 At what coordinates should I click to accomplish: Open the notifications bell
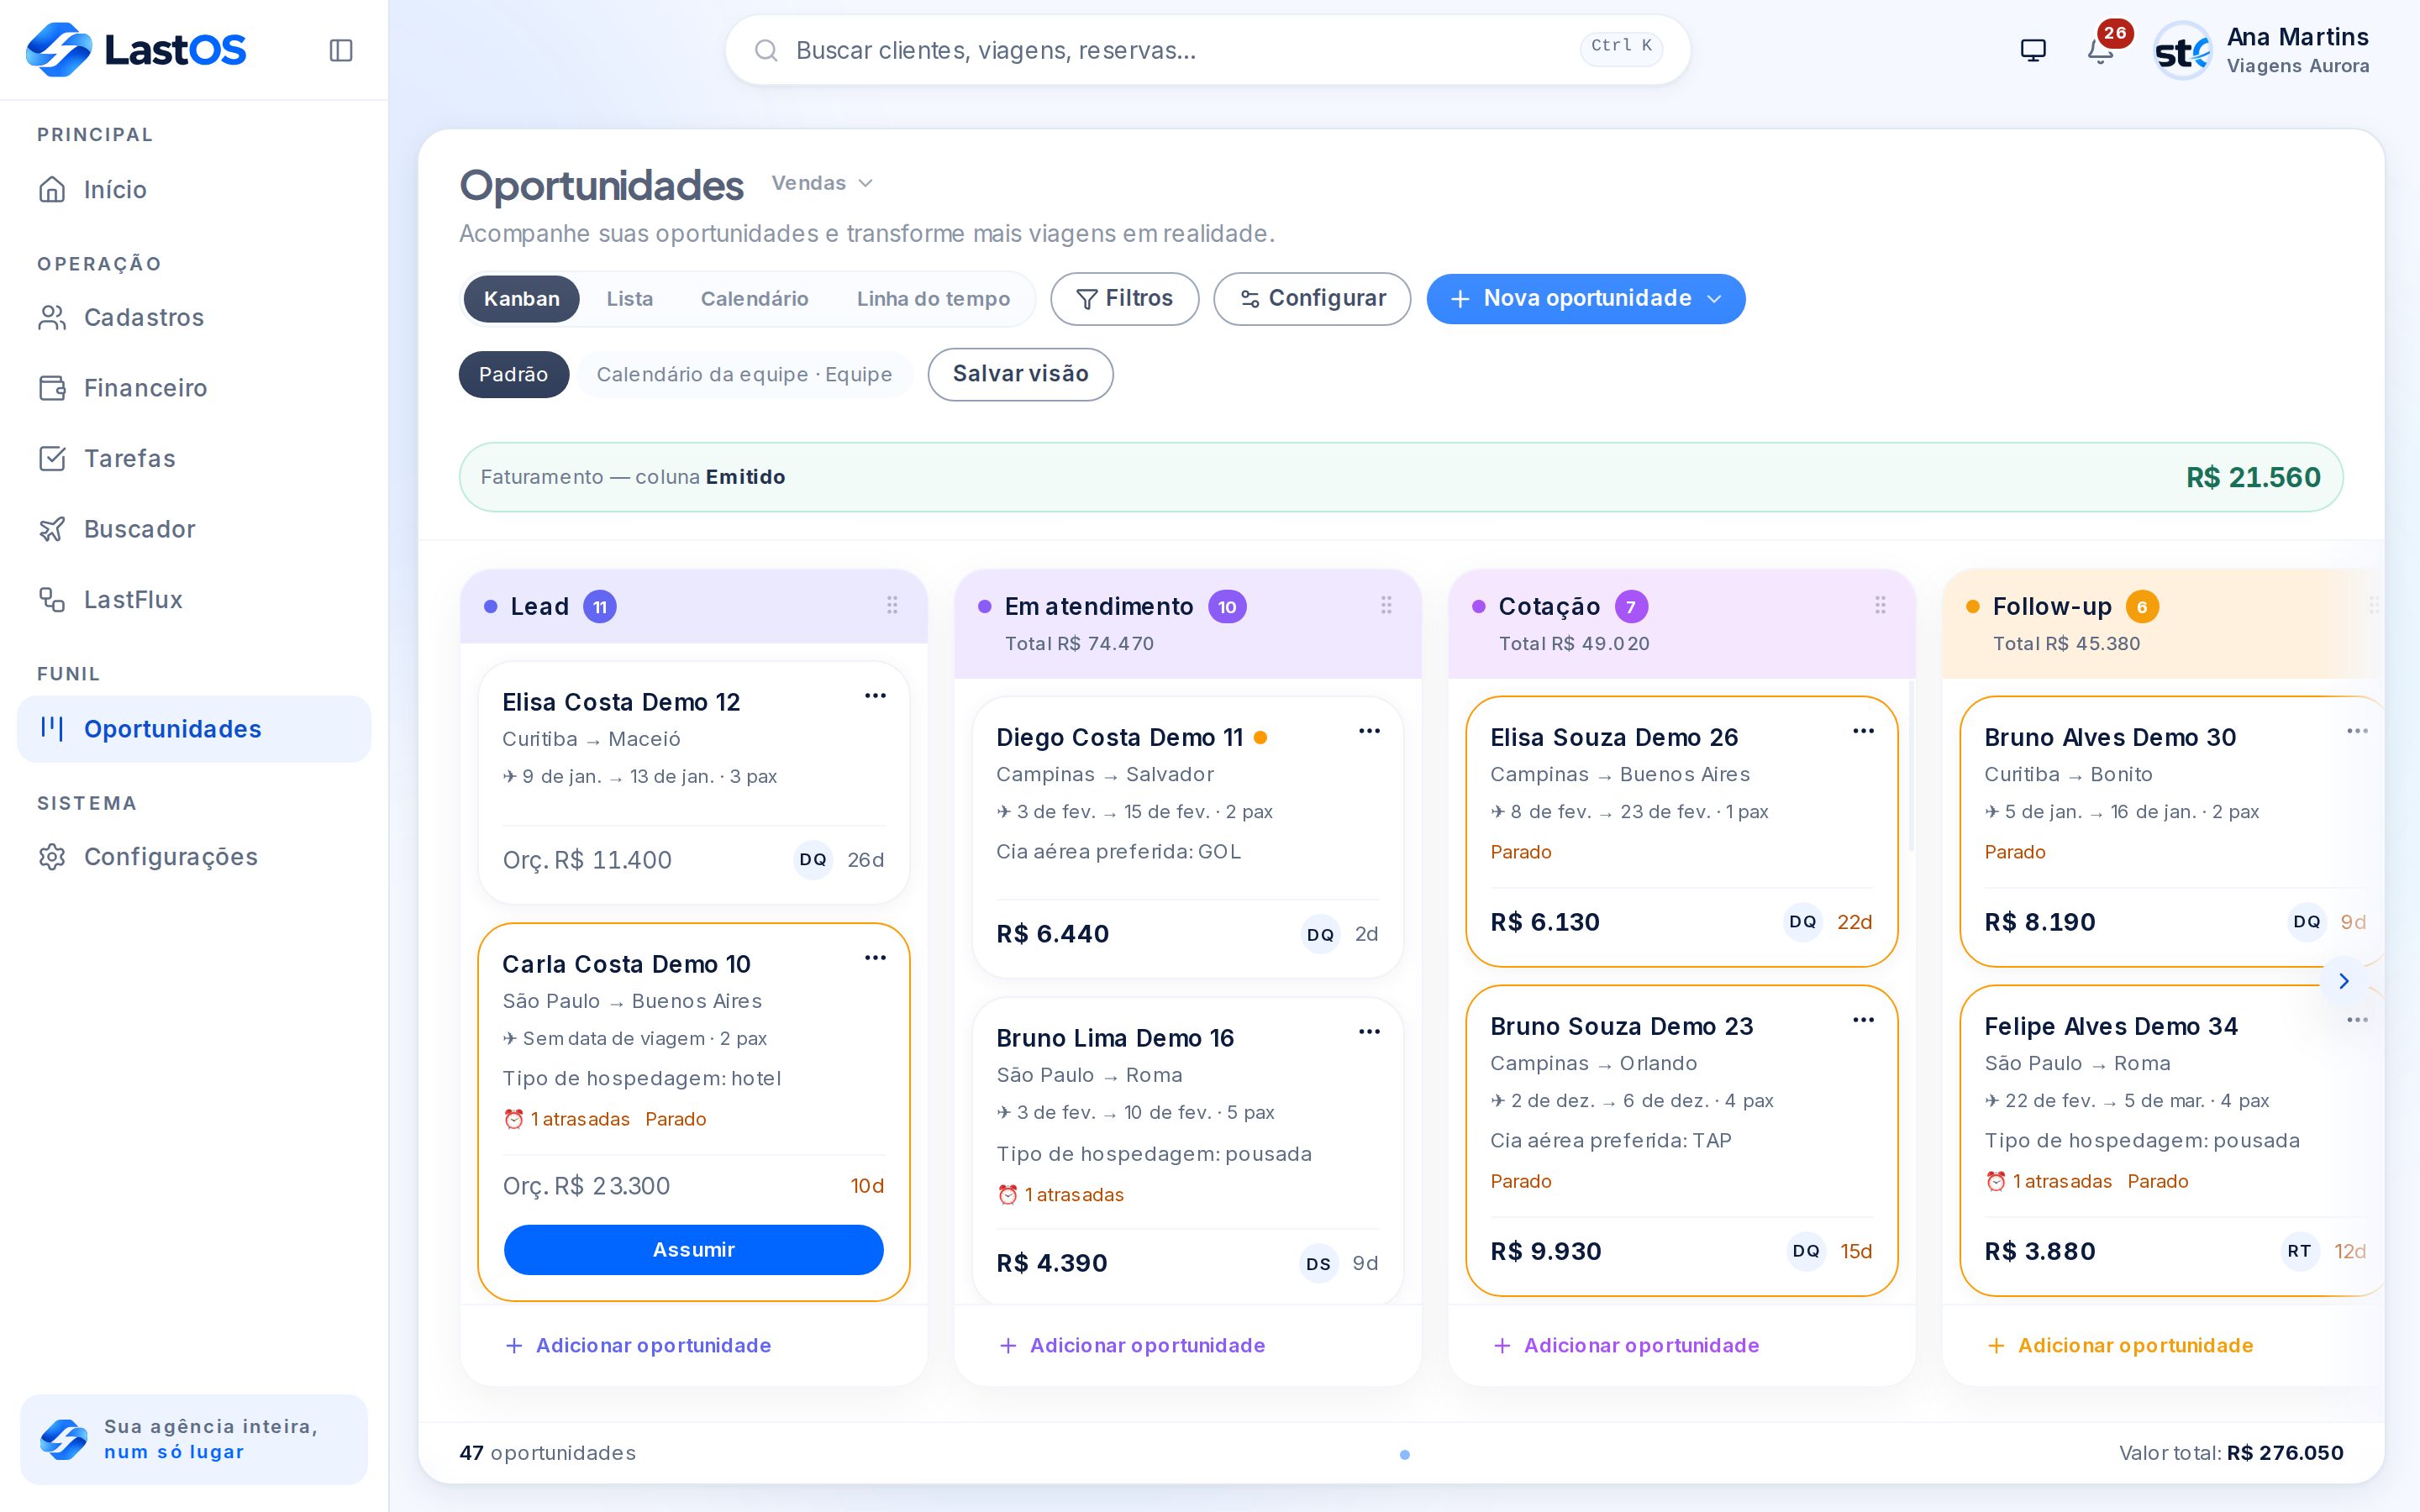2100,50
